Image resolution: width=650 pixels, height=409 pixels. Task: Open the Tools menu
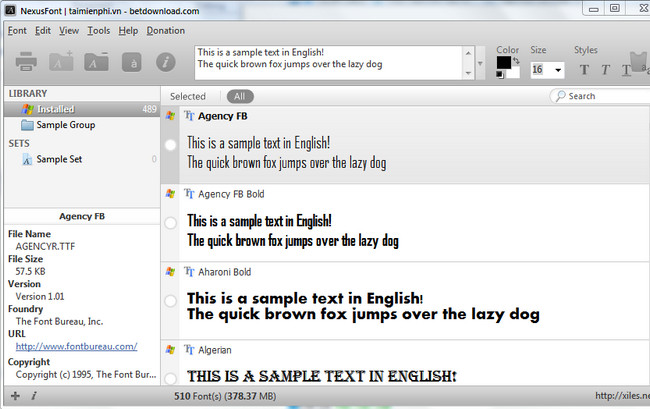click(99, 31)
